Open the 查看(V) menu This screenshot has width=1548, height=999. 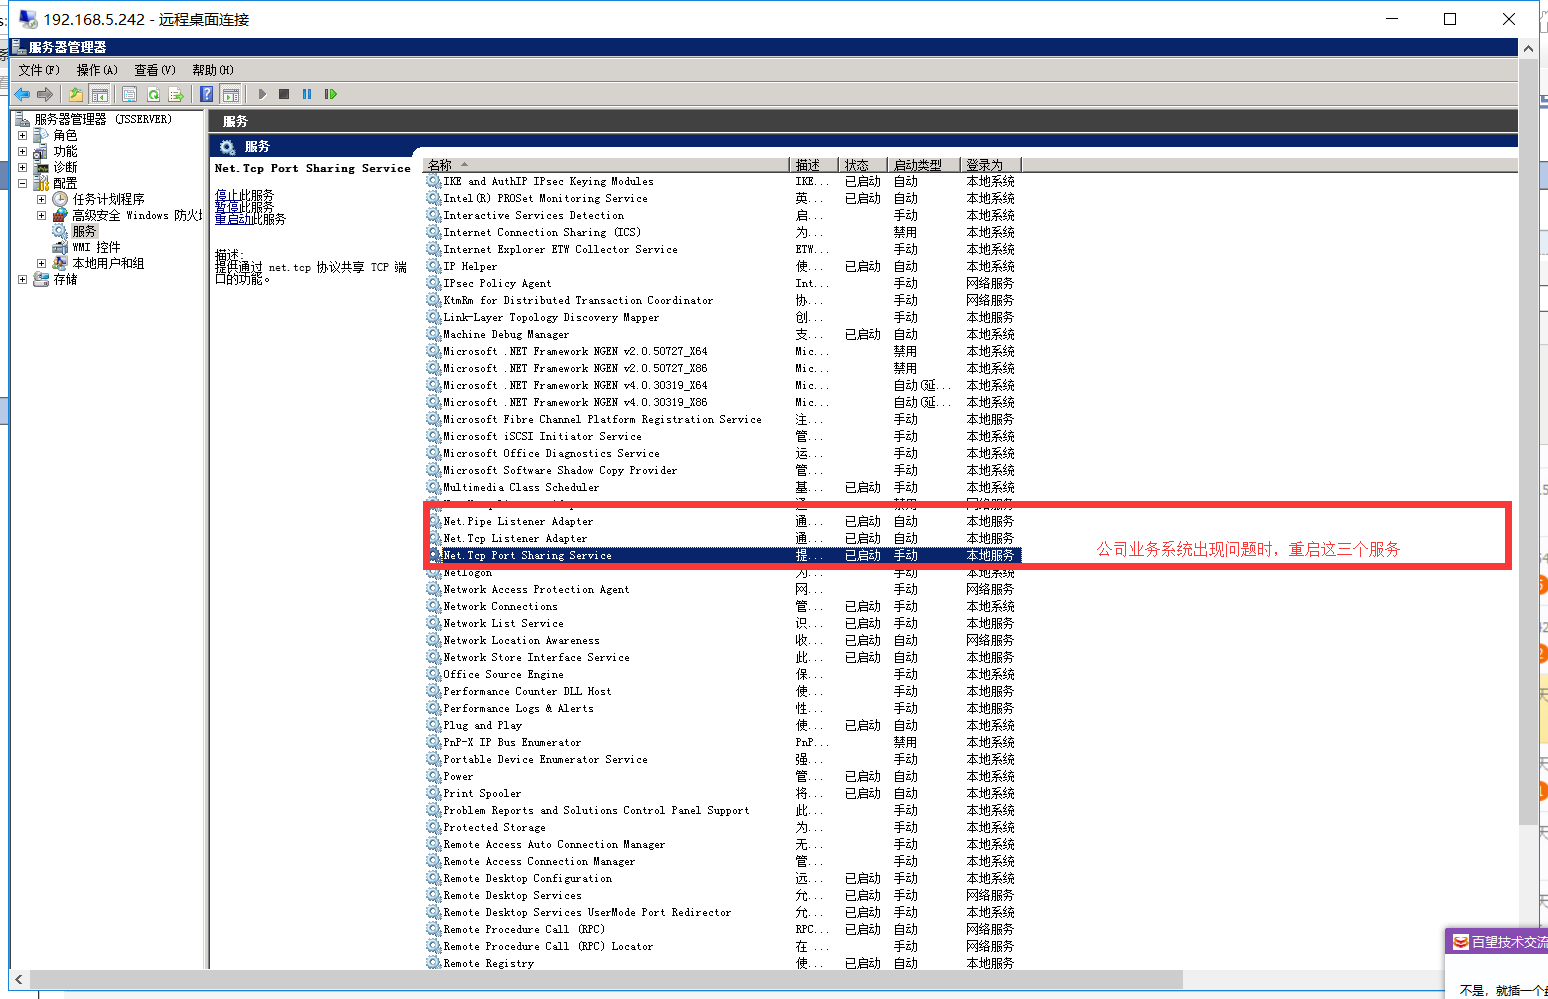[x=154, y=70]
